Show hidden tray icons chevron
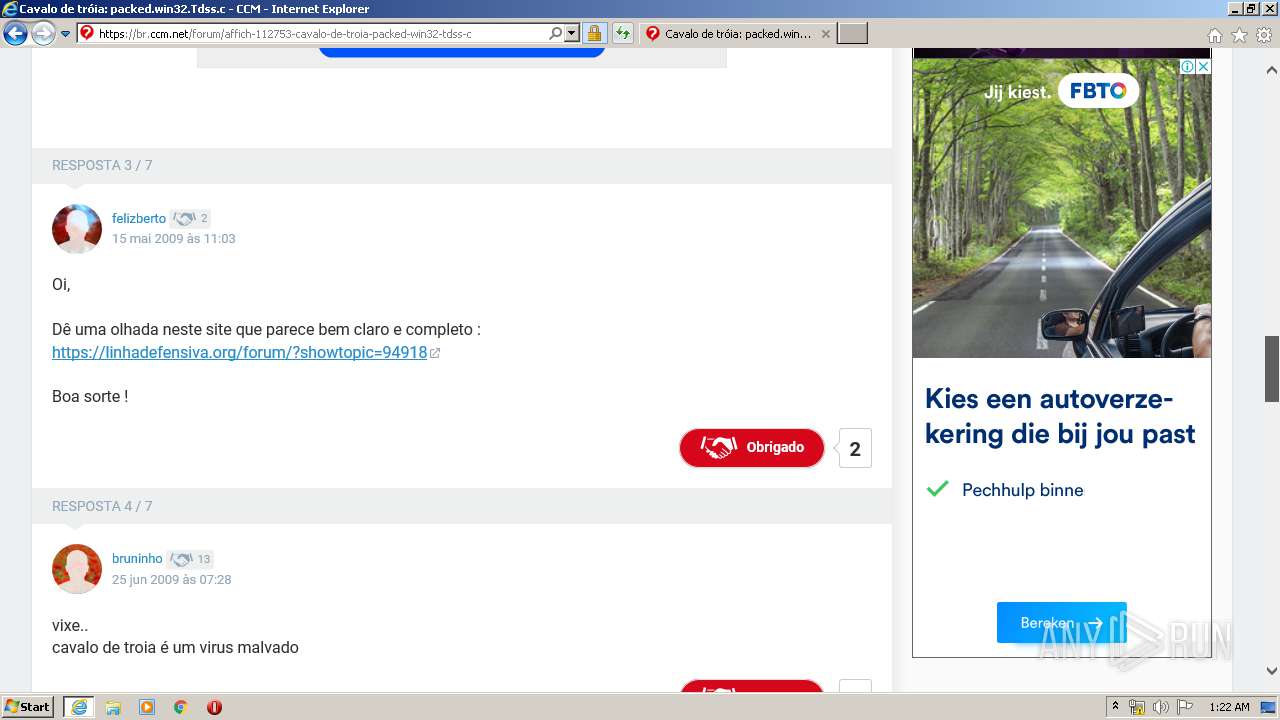 1115,707
